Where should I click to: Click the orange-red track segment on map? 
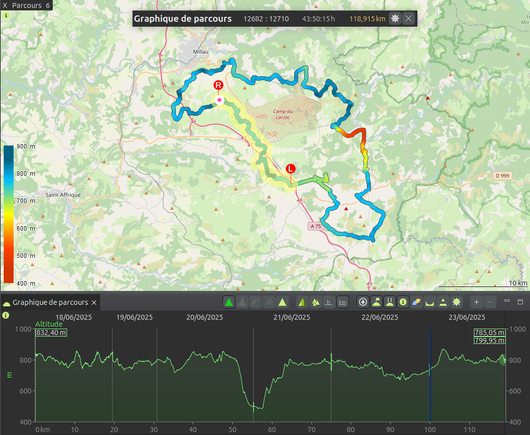(354, 133)
